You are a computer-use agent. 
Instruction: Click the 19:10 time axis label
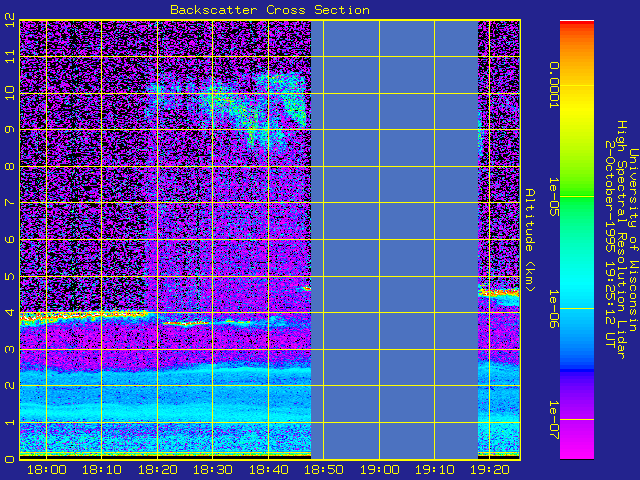tap(435, 470)
